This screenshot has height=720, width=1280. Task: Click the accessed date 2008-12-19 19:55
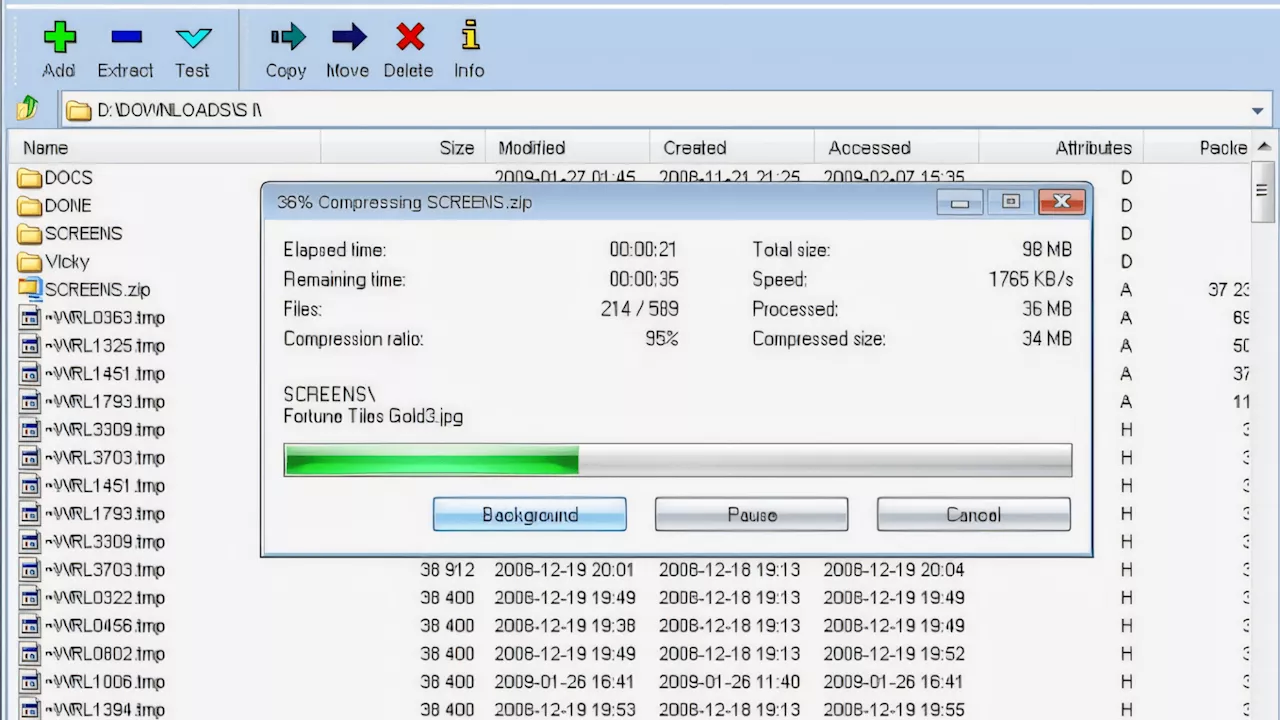click(x=894, y=709)
